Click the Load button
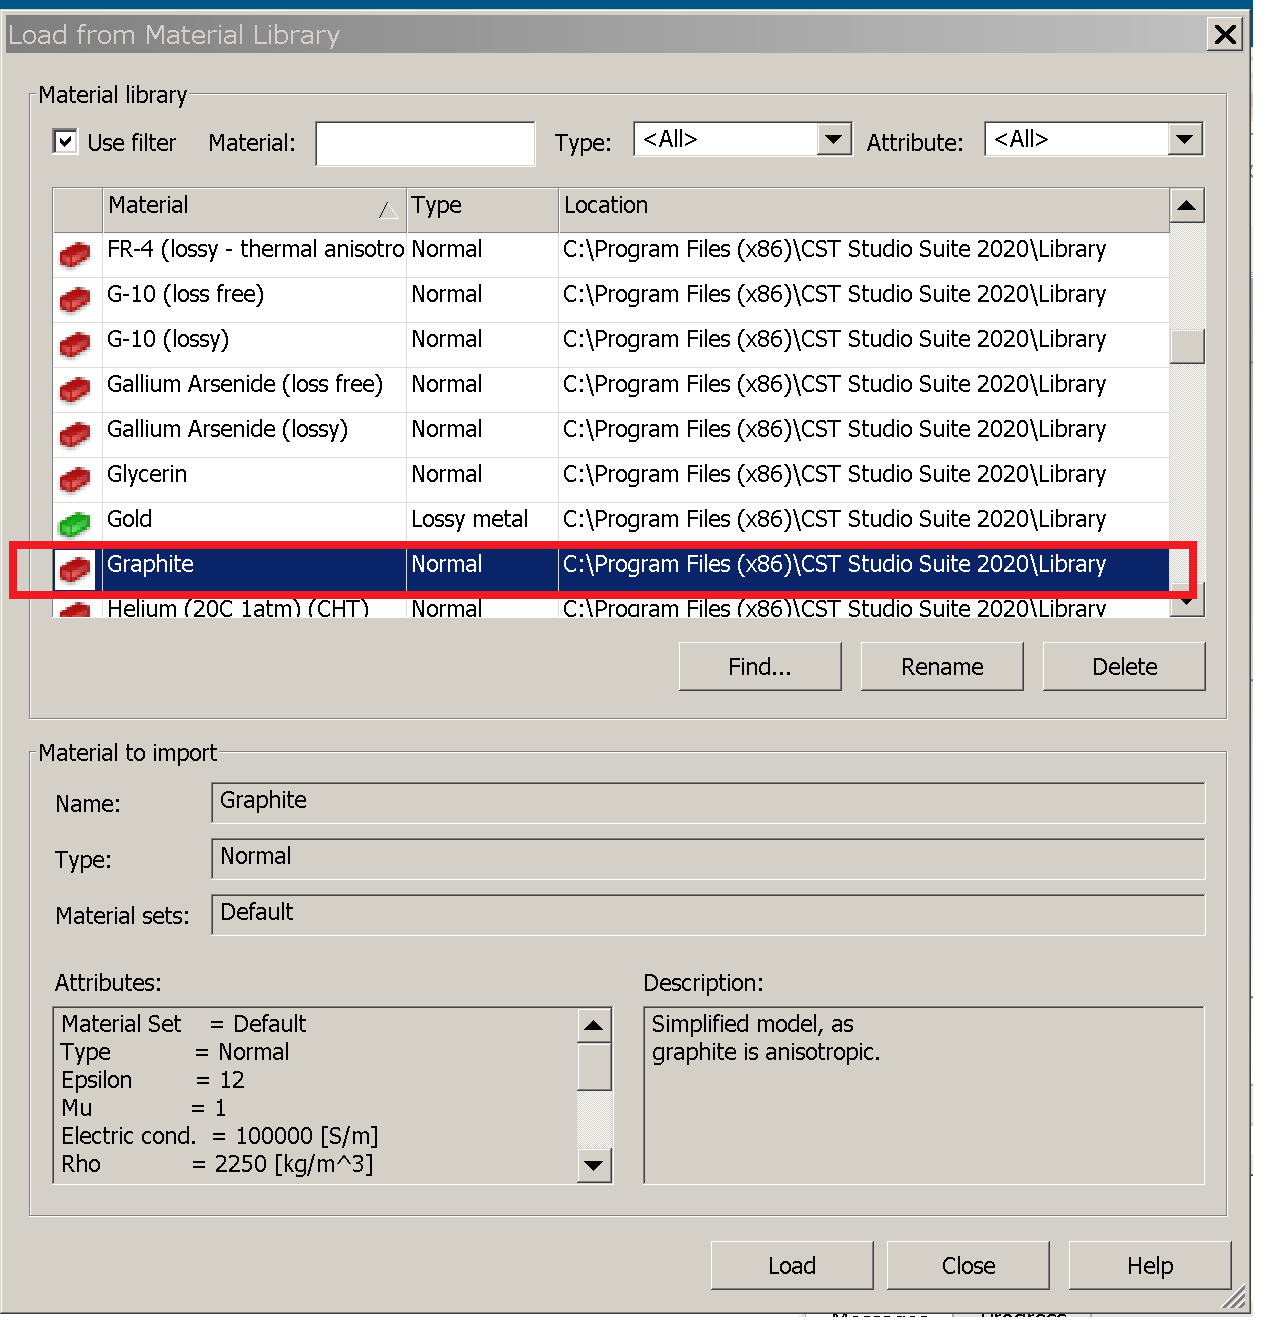1272x1336 pixels. tap(792, 1265)
